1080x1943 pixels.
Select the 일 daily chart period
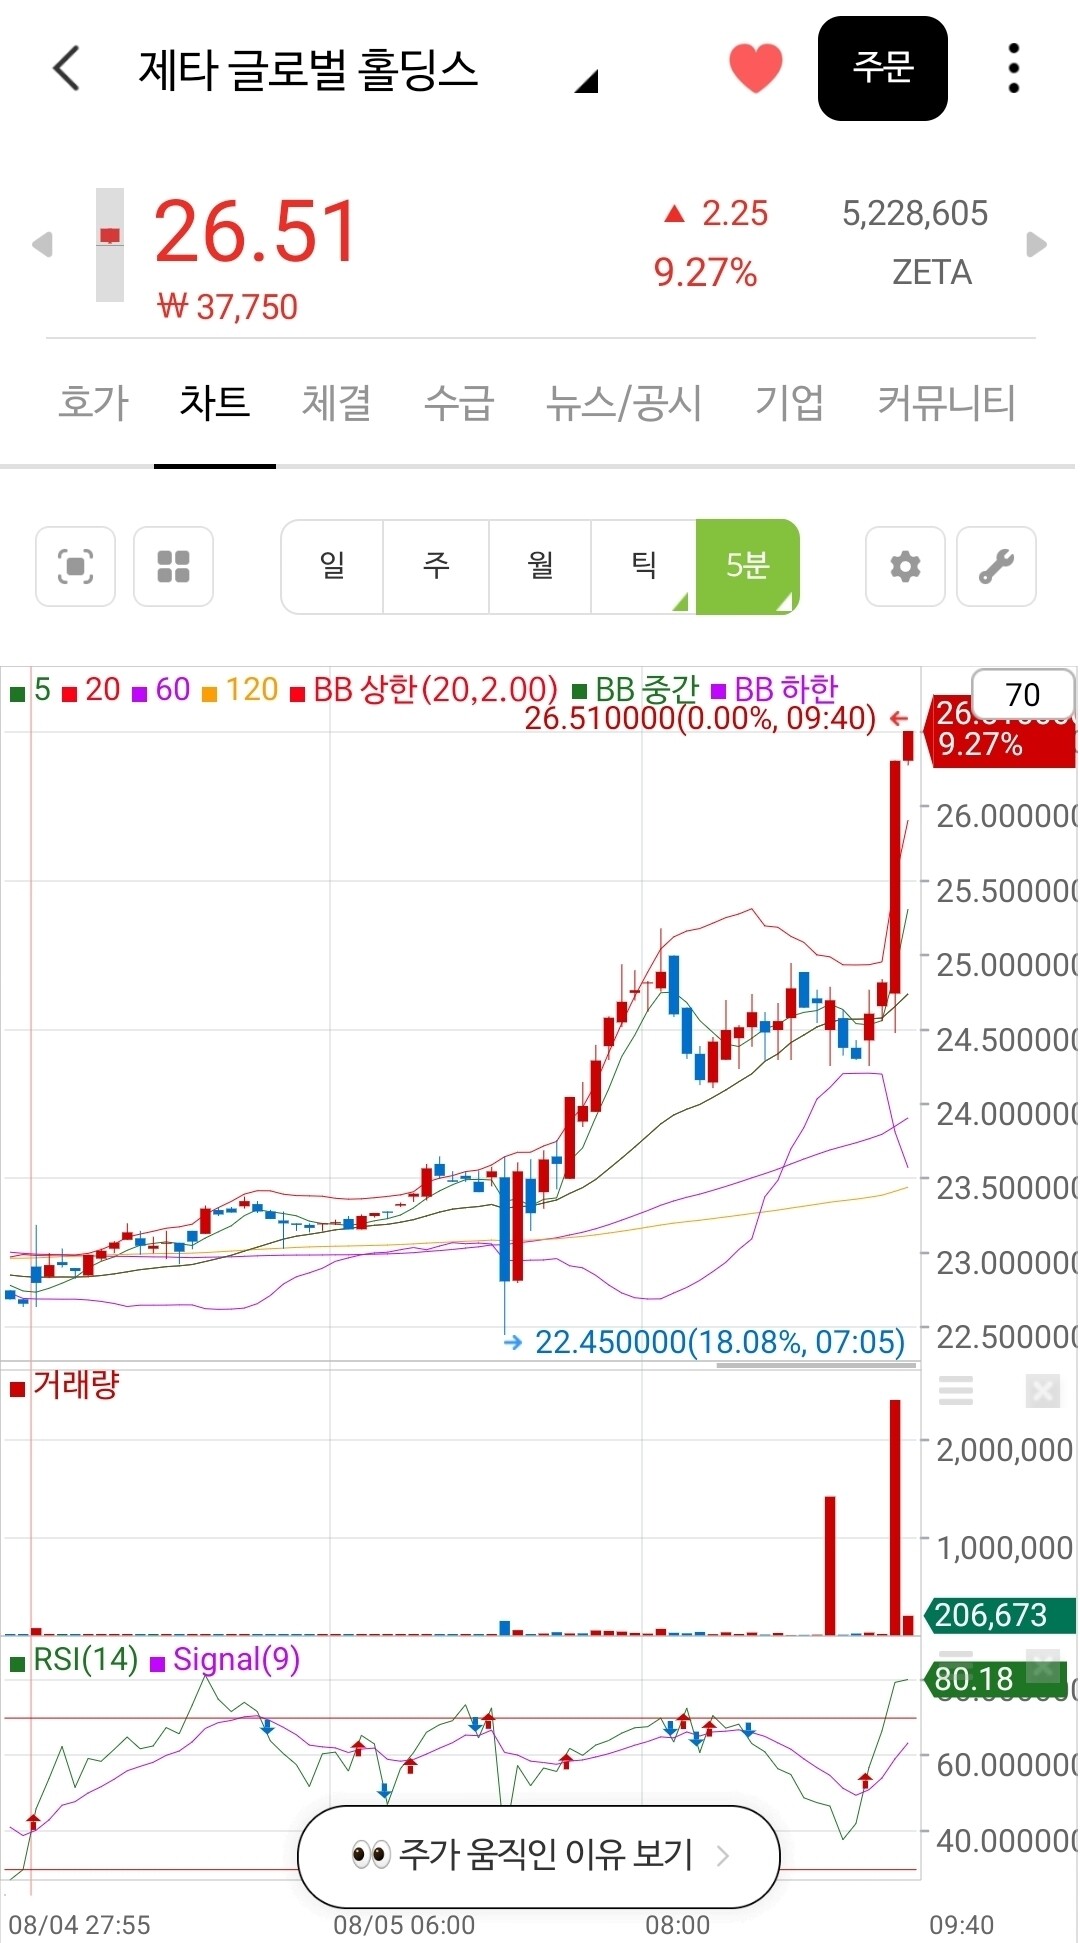(x=333, y=566)
